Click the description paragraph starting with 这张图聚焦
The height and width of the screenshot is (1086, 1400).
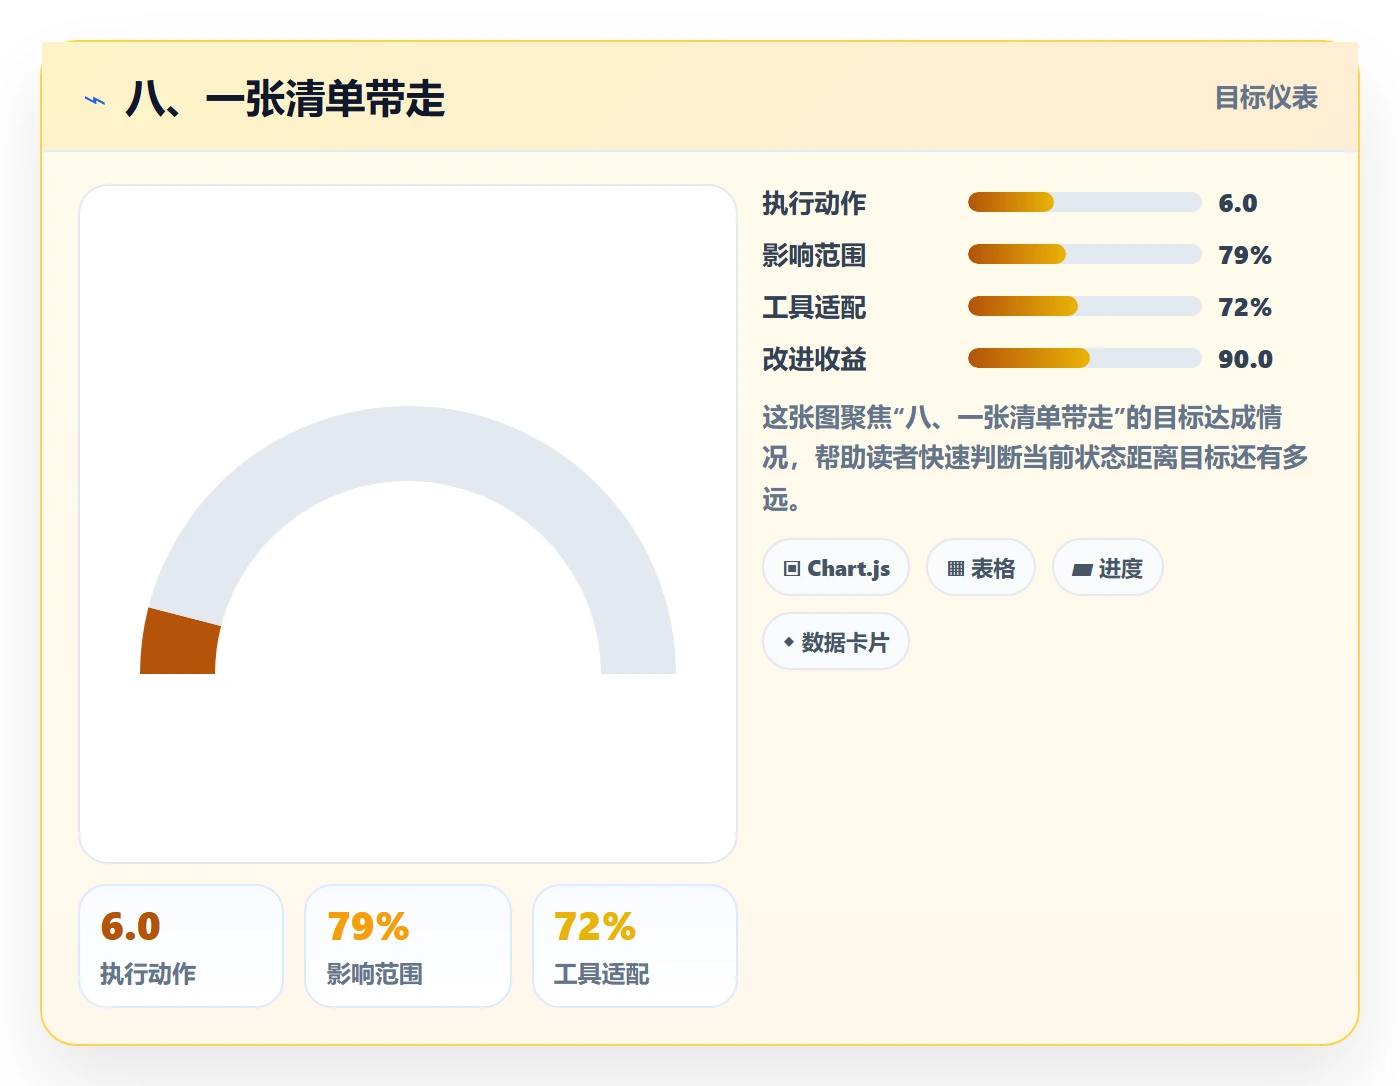(x=1036, y=457)
